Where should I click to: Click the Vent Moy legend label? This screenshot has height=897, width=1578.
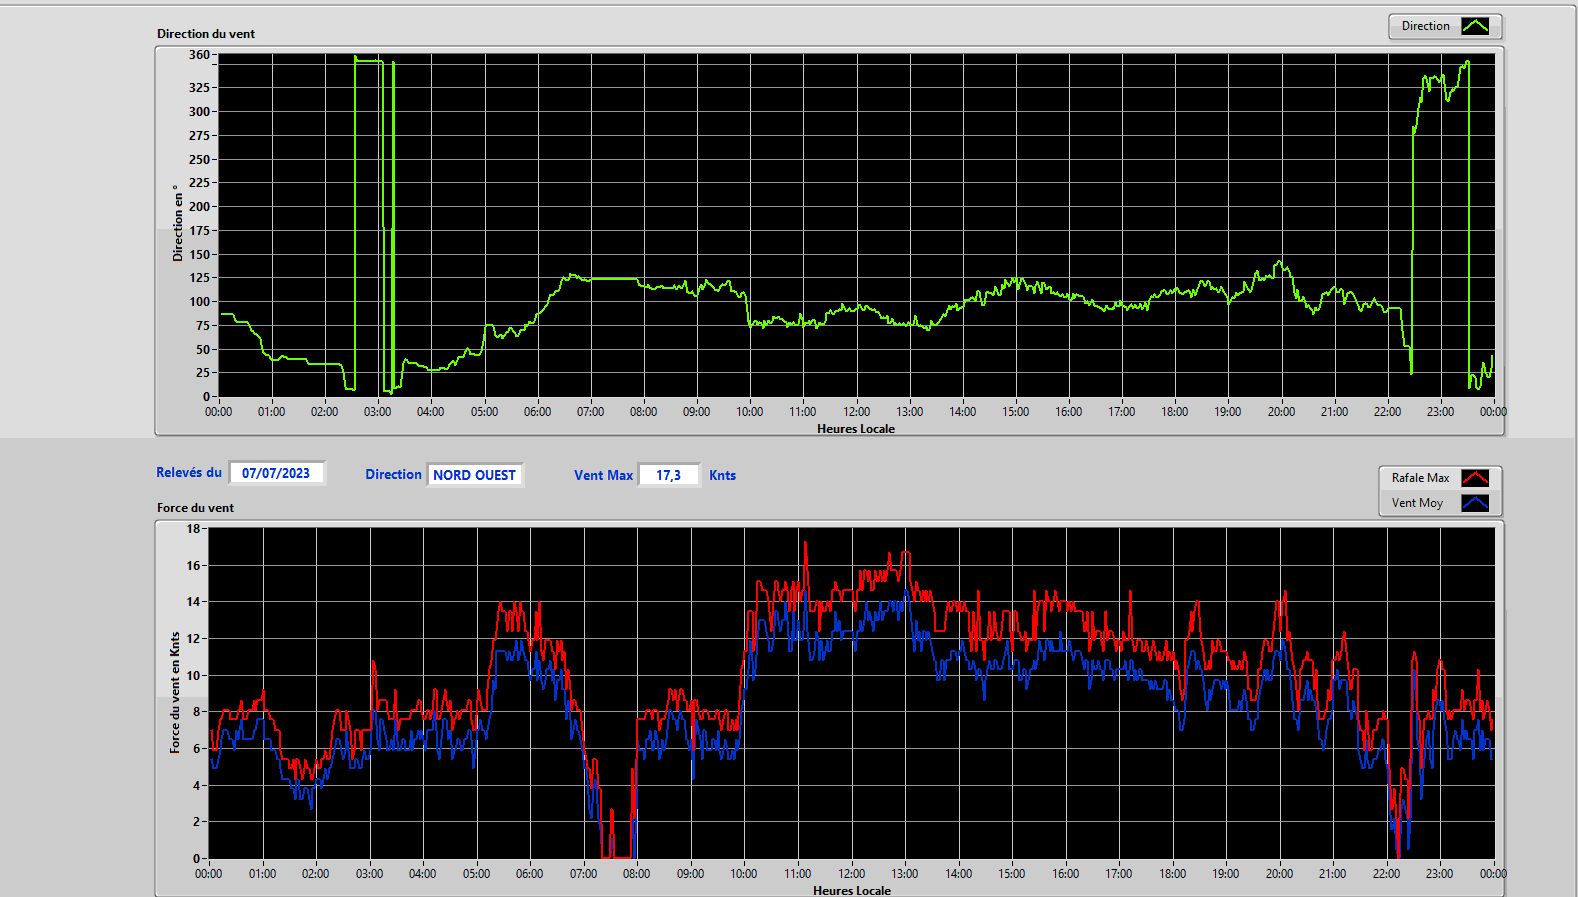click(x=1417, y=503)
